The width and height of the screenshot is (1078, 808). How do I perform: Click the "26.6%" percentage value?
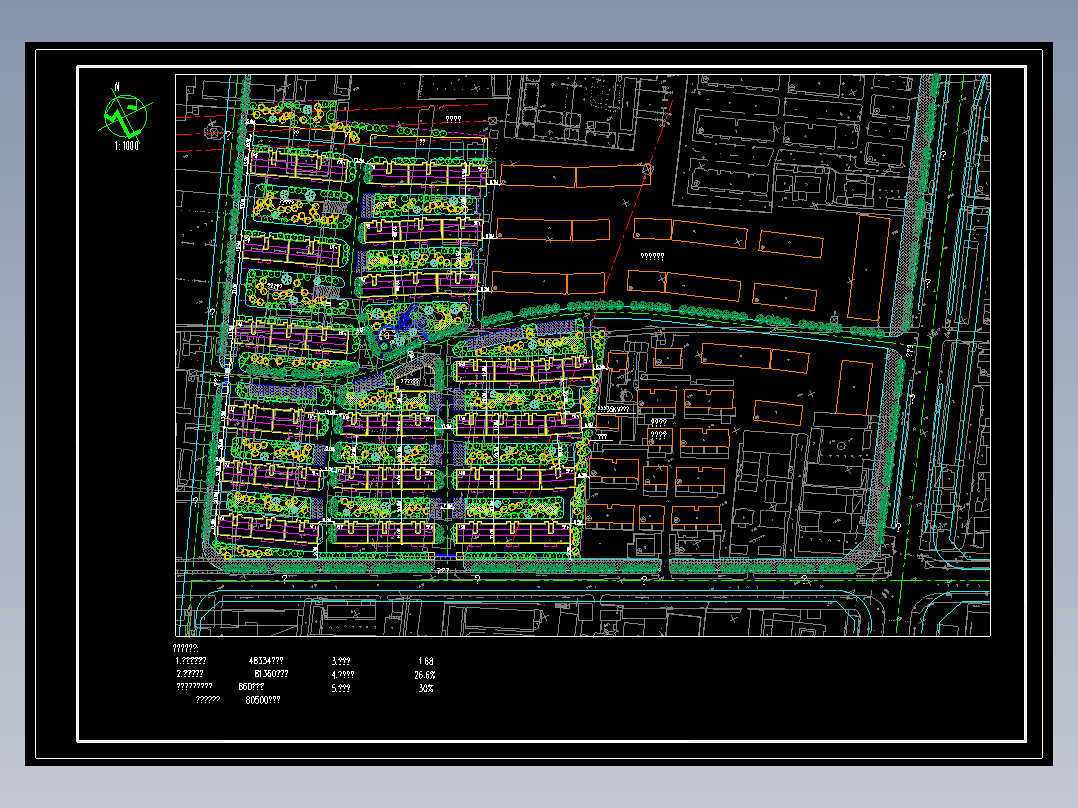coord(425,675)
